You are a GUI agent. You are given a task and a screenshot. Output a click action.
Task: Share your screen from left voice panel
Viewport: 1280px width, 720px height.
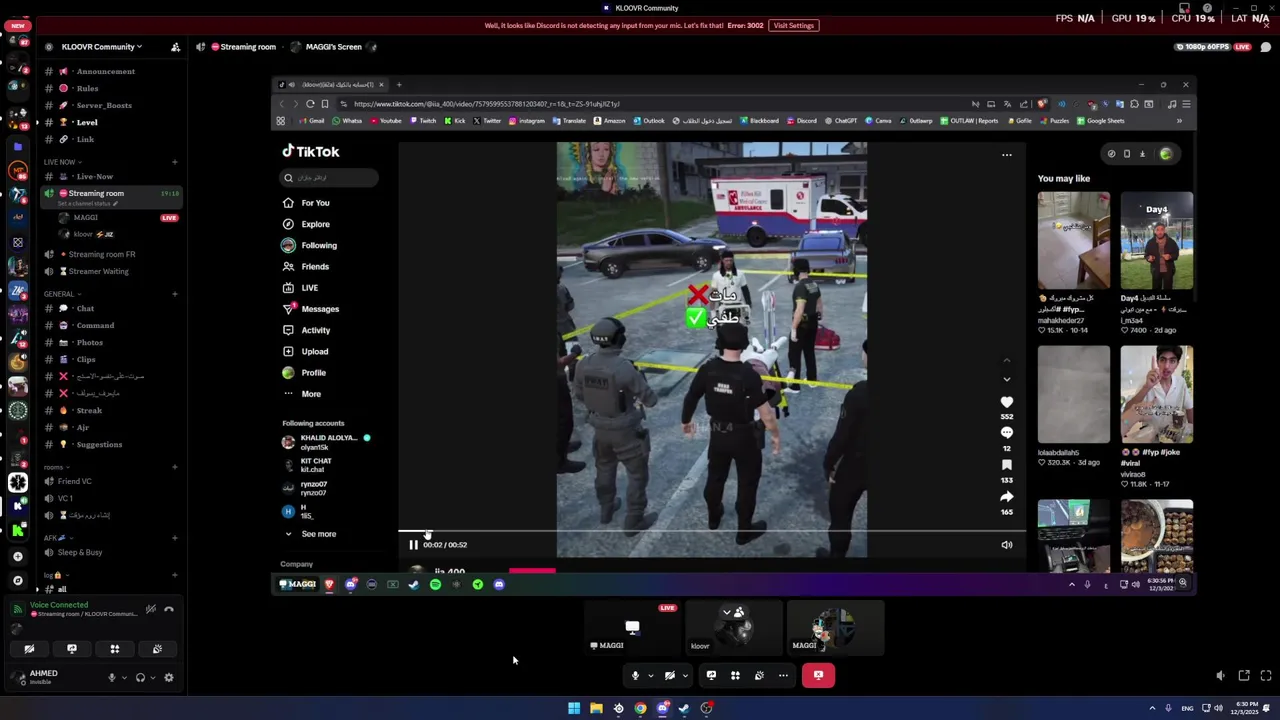[72, 649]
